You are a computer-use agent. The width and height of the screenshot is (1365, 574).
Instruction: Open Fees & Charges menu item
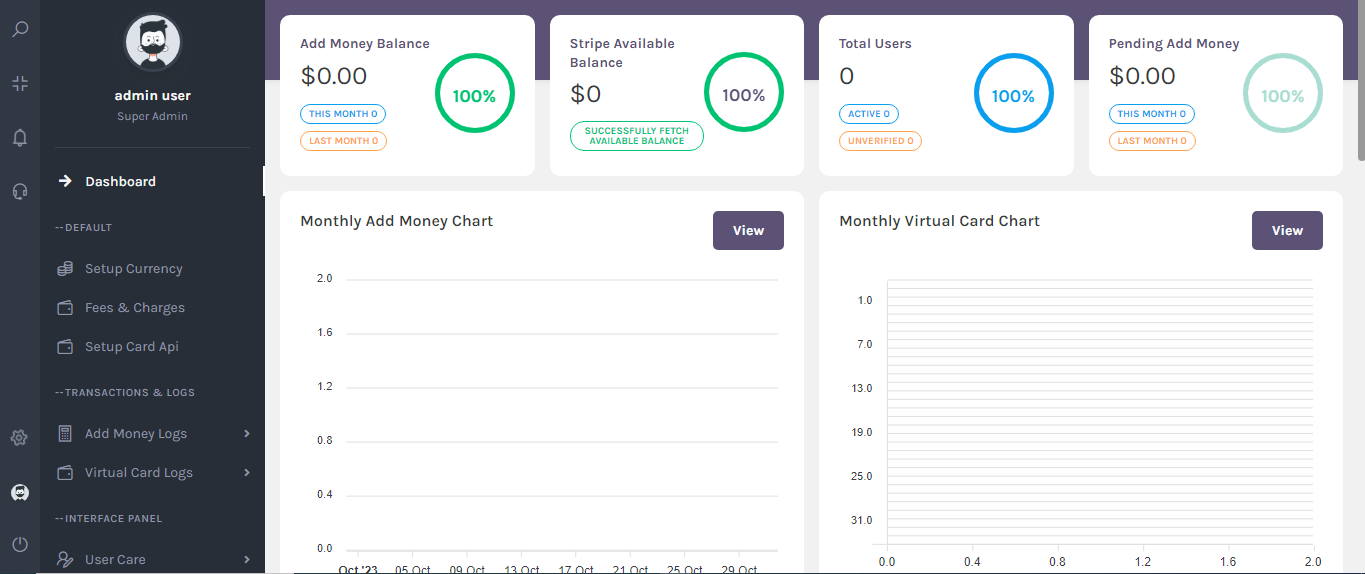tap(134, 308)
